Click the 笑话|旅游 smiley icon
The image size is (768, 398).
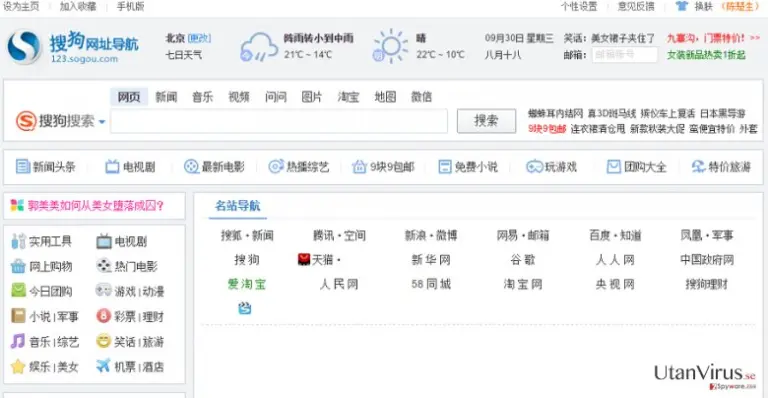pyautogui.click(x=103, y=341)
